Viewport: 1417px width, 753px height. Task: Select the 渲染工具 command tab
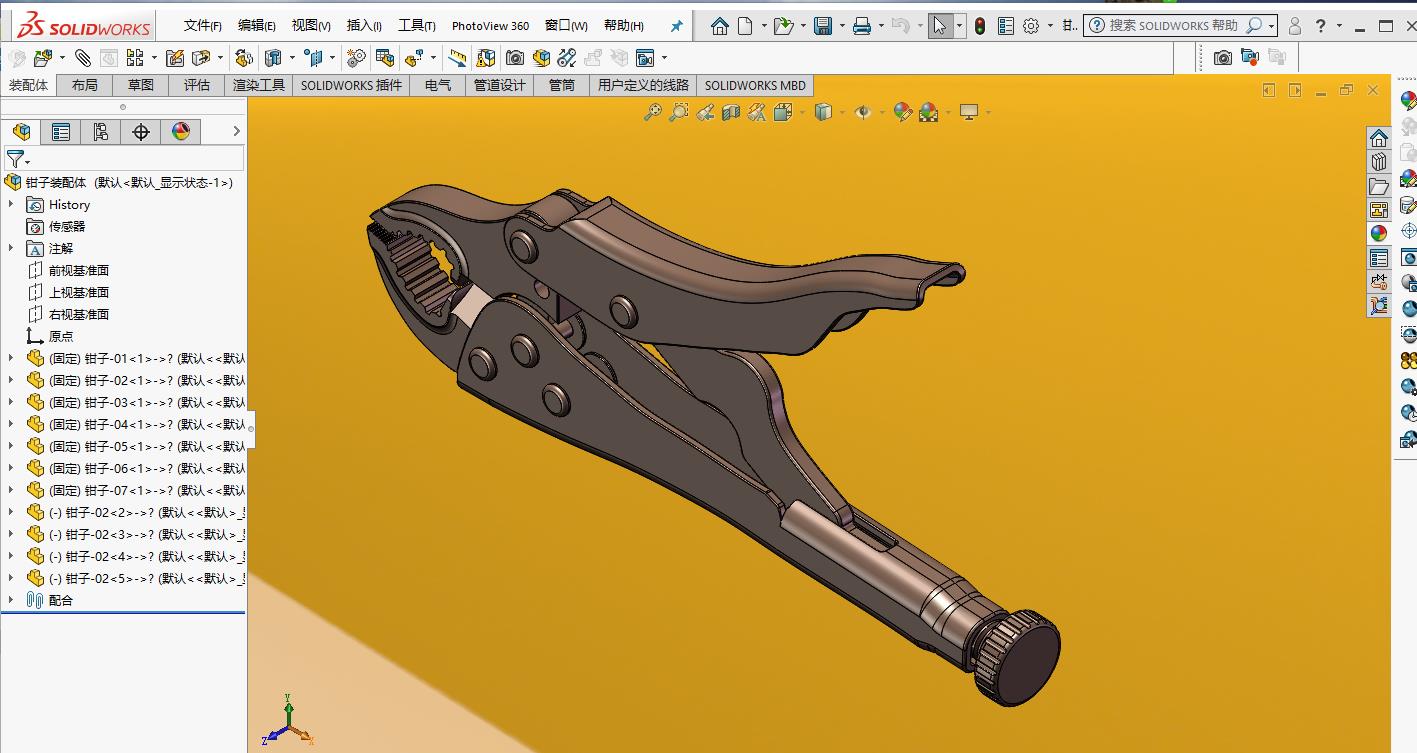259,86
